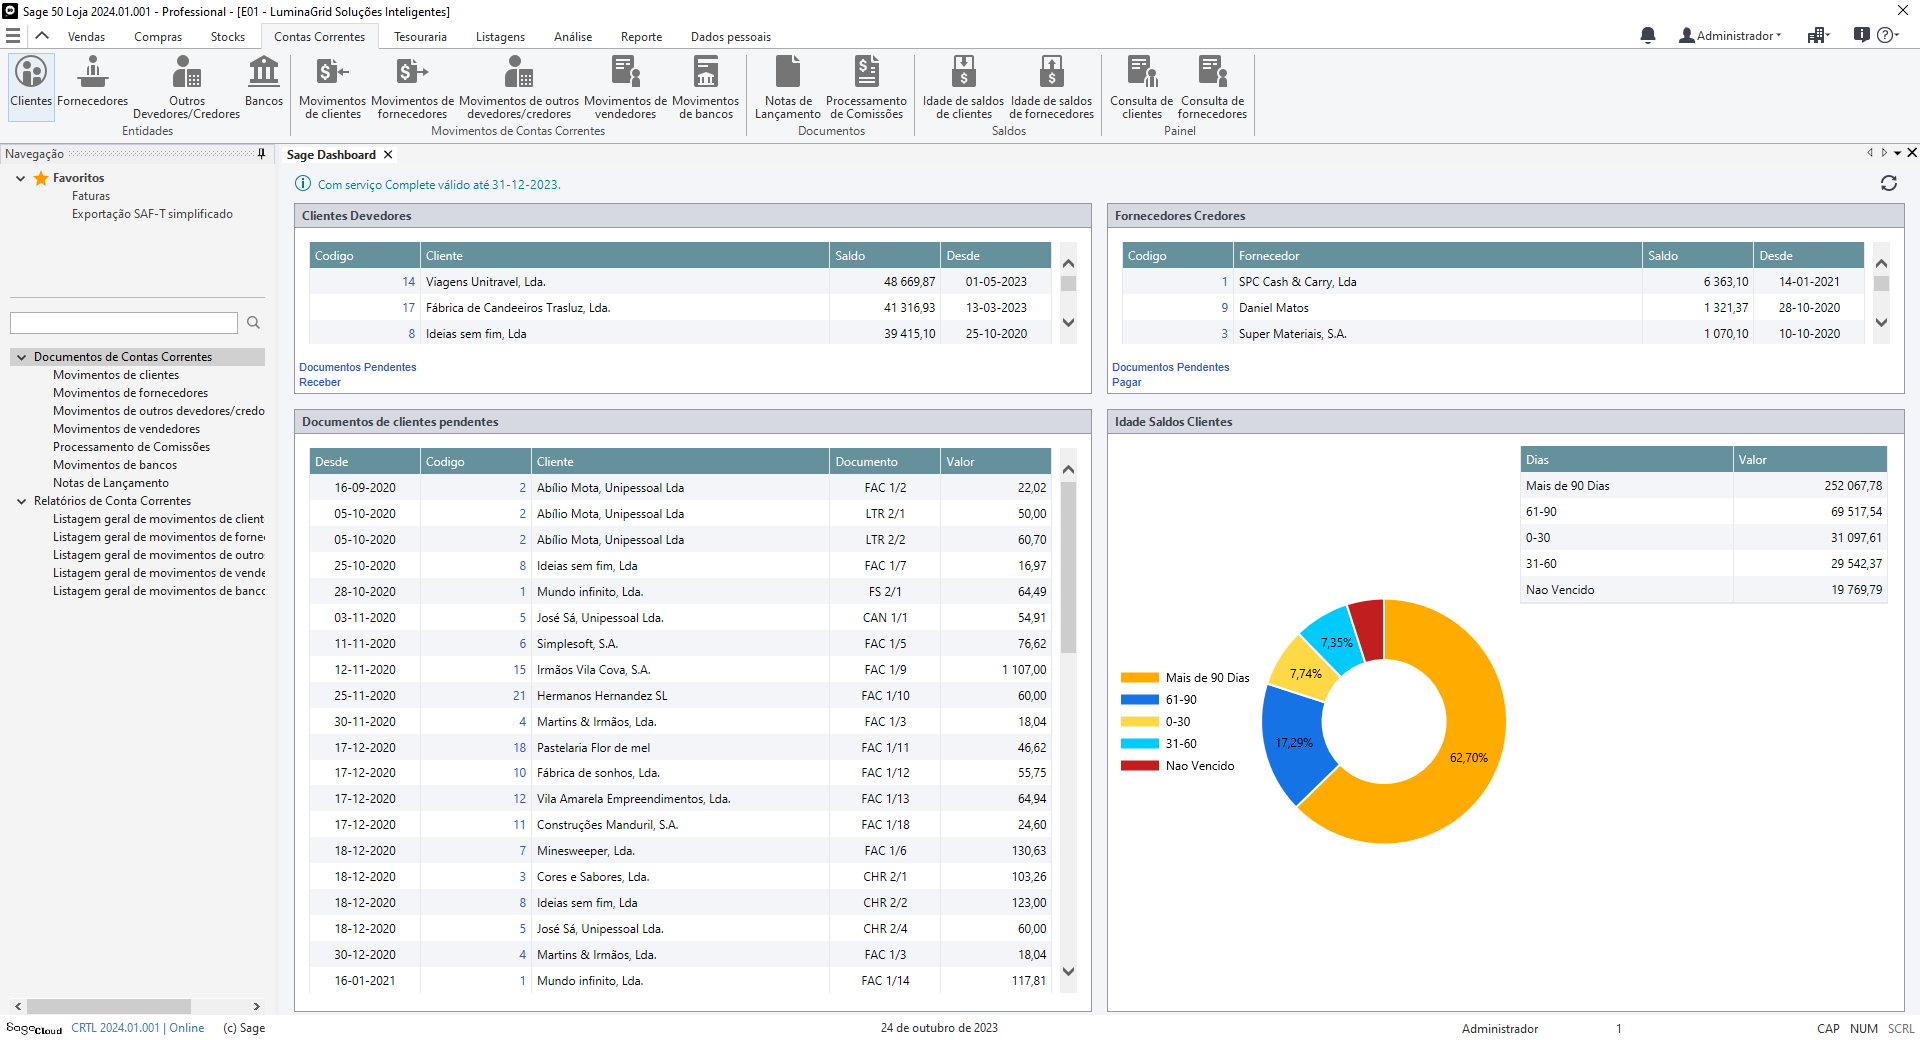
Task: Open the Vendas ribbon tab
Action: tap(86, 37)
